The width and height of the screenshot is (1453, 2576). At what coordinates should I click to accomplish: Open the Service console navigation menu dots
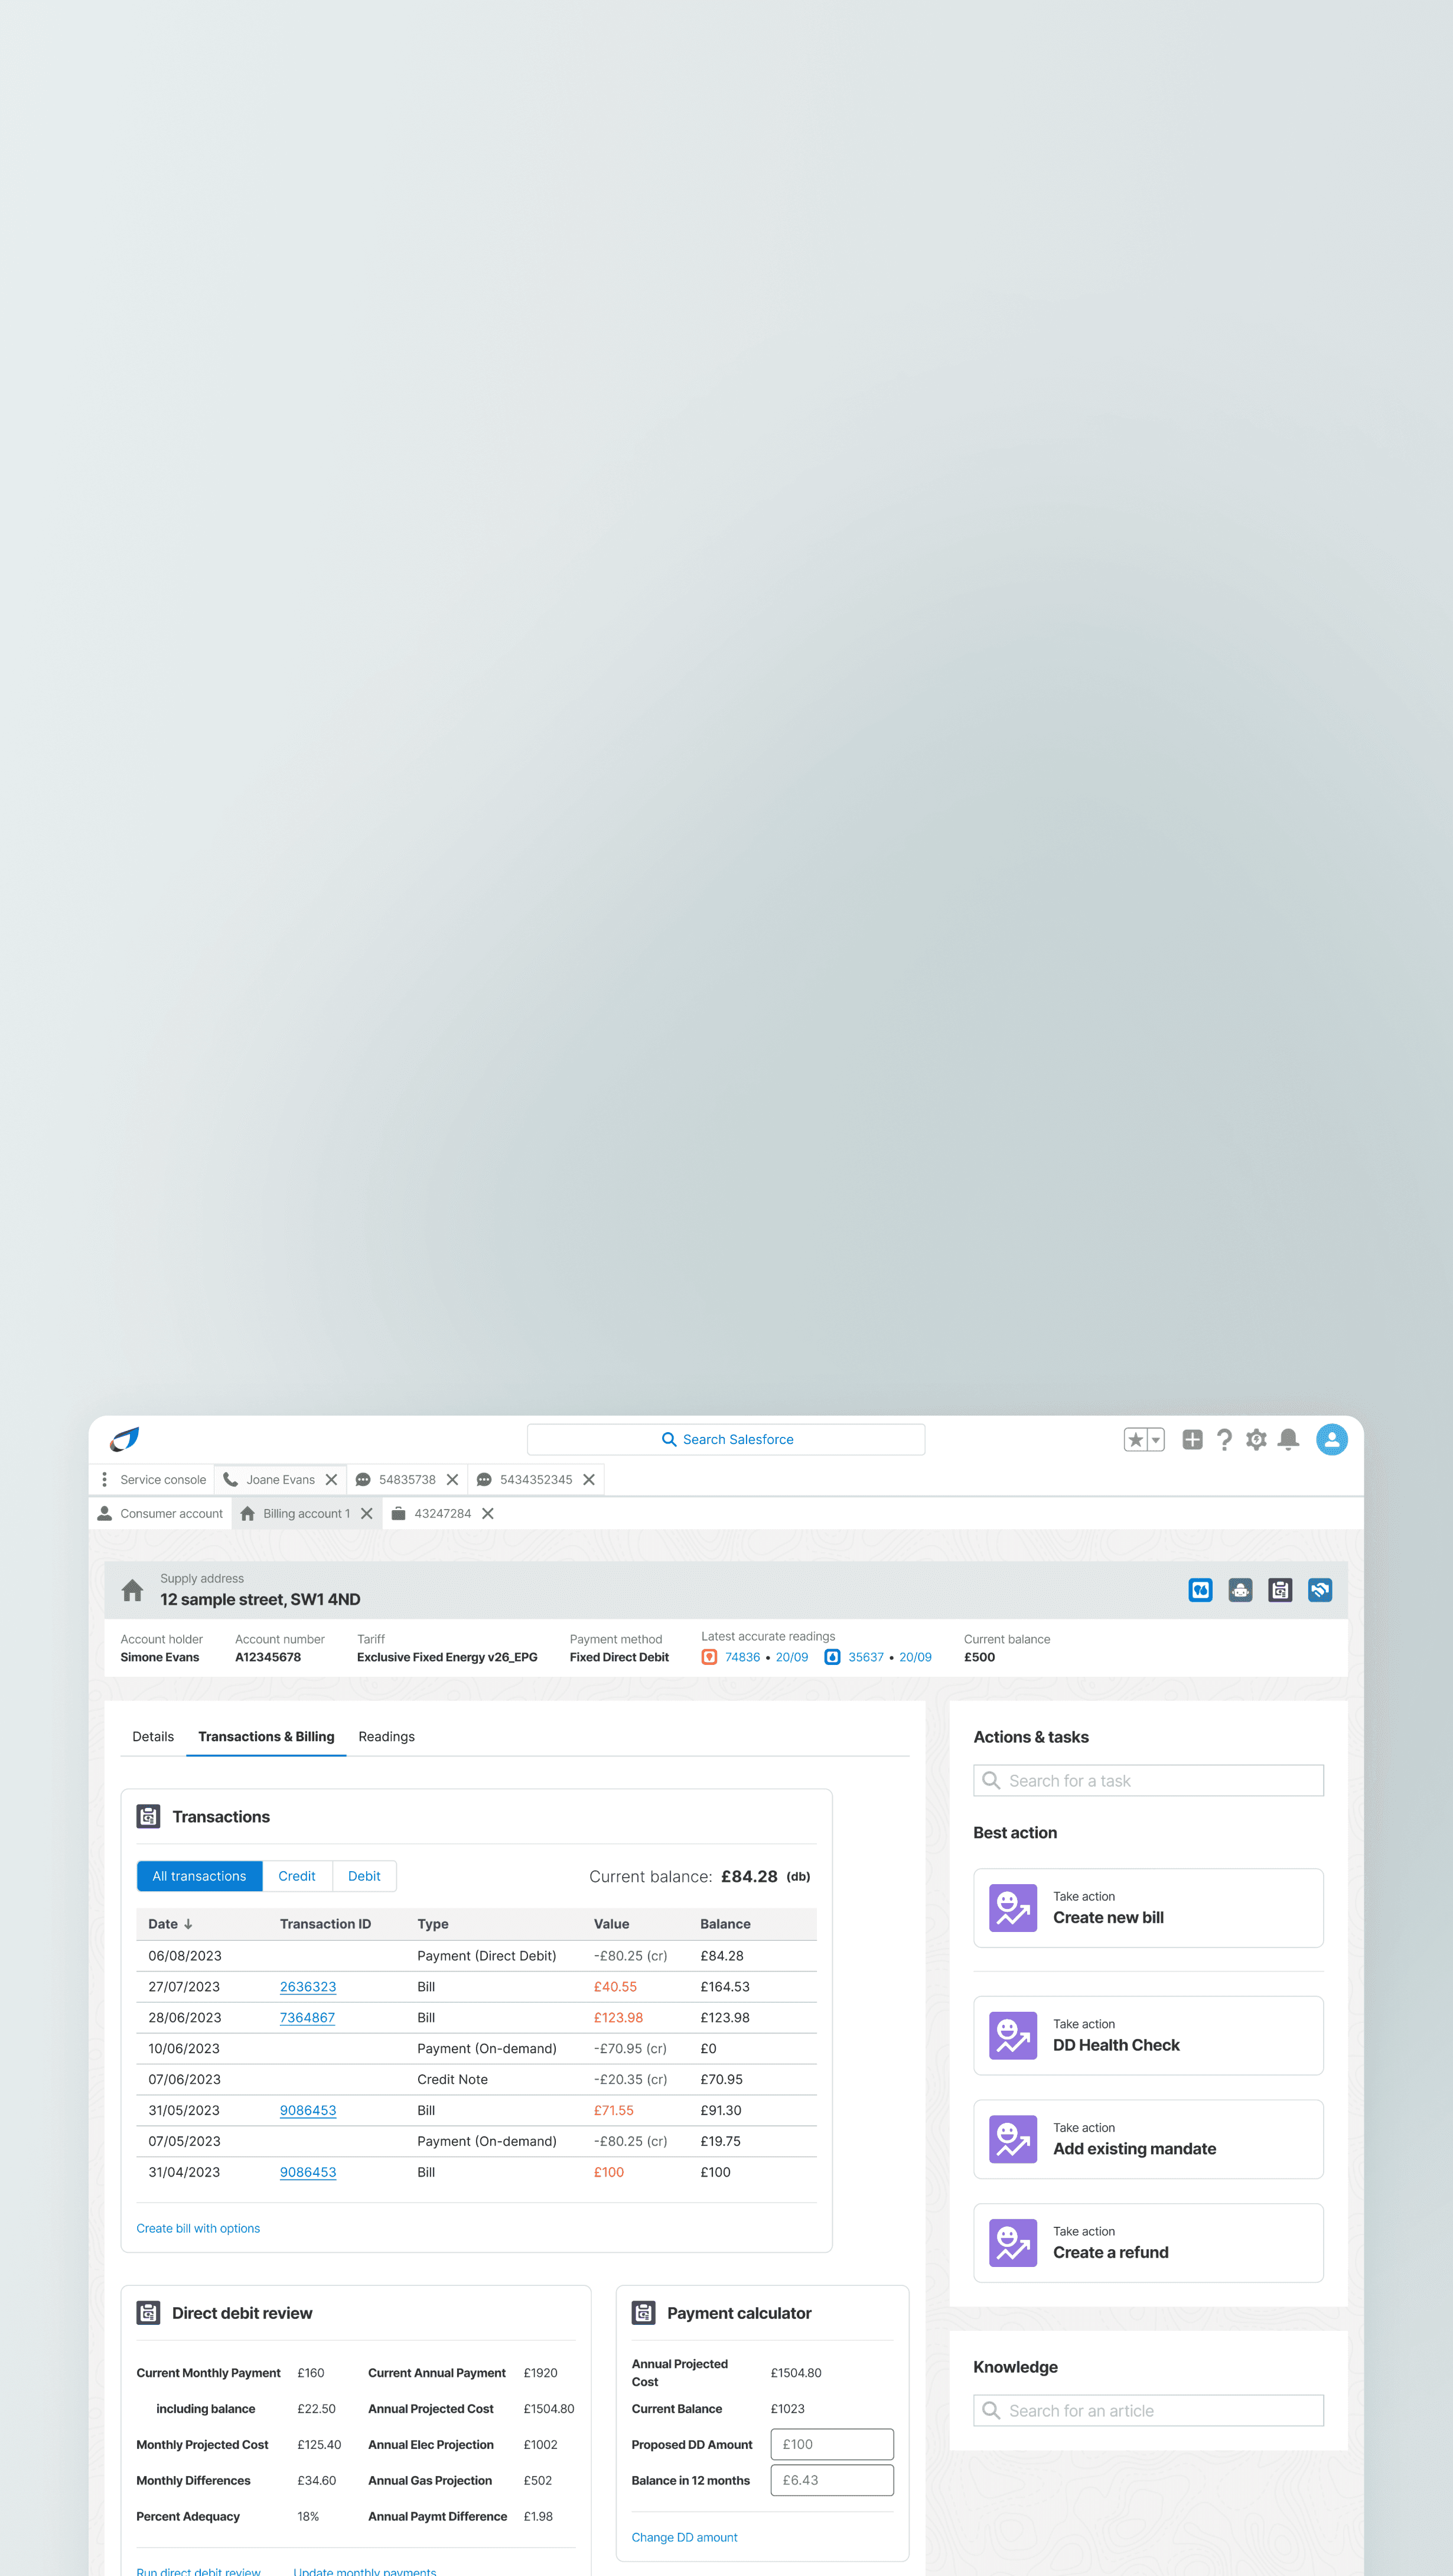[x=104, y=1479]
